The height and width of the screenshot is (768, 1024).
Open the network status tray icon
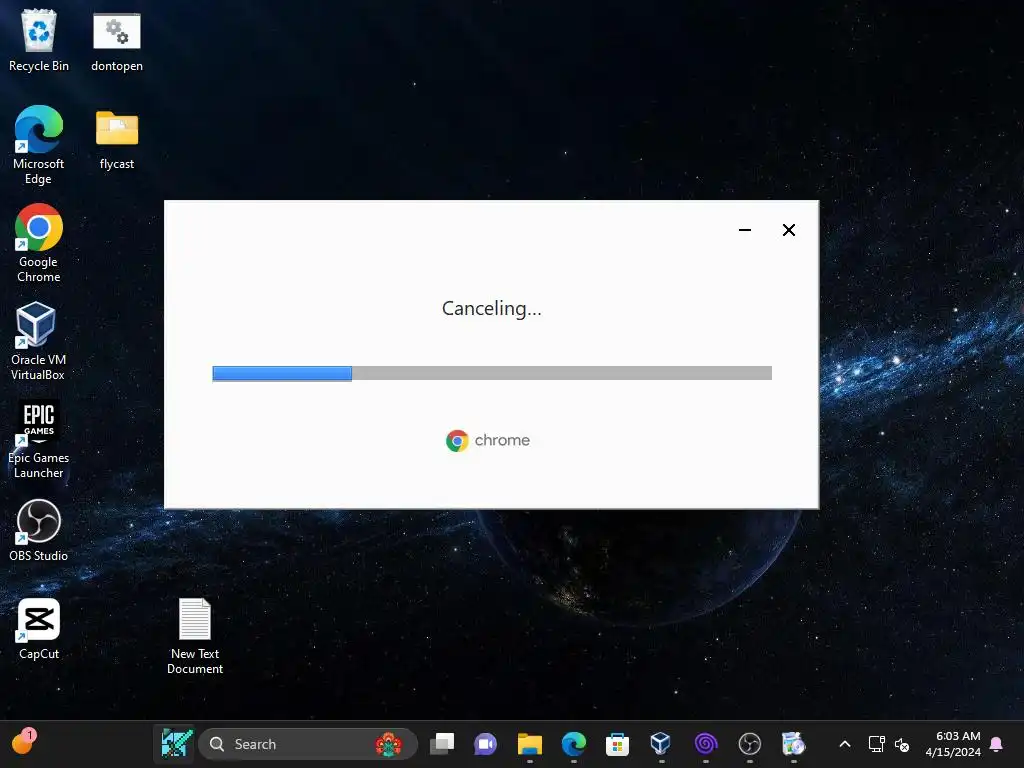876,744
